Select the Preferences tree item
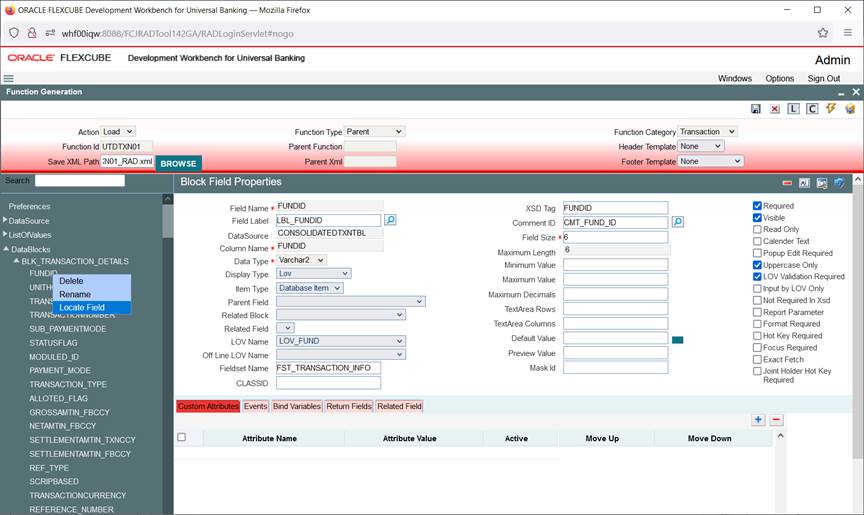This screenshot has width=864, height=515. 29,206
